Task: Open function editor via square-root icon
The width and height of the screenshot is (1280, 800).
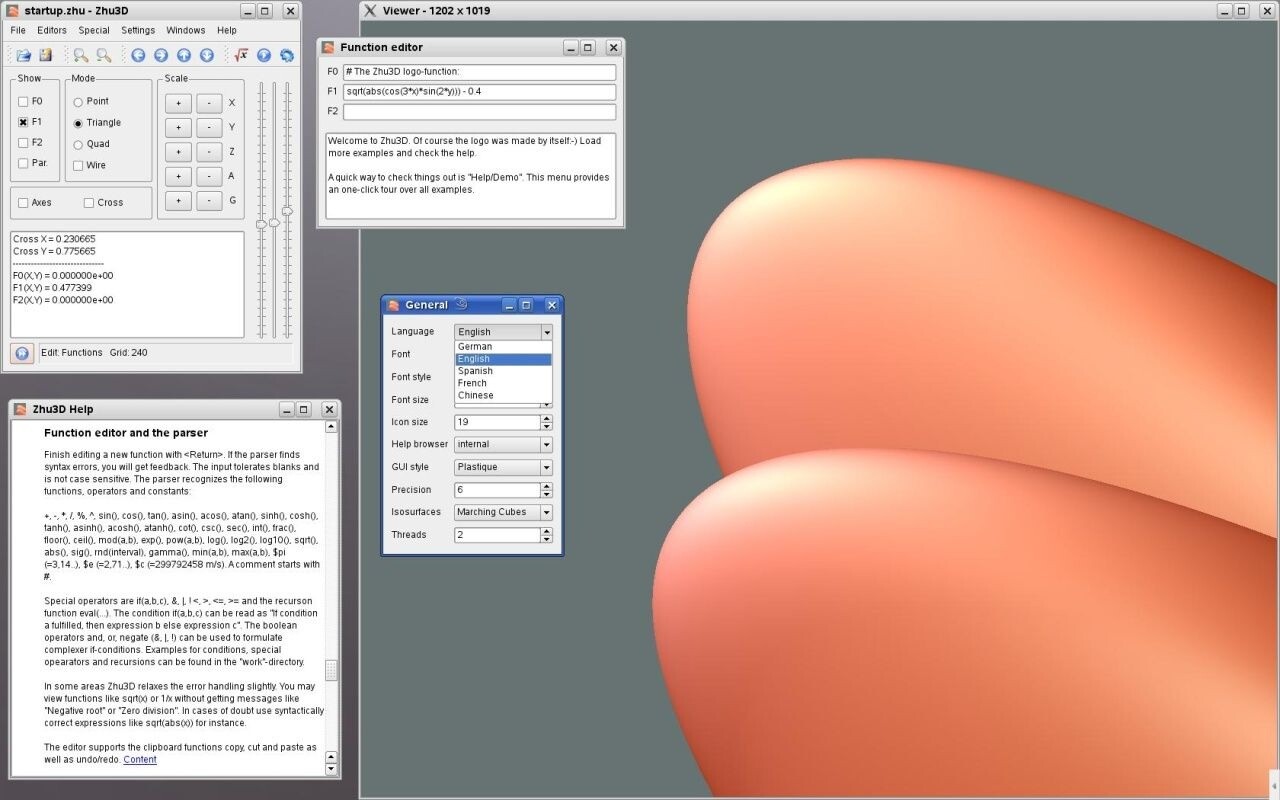Action: pos(241,56)
